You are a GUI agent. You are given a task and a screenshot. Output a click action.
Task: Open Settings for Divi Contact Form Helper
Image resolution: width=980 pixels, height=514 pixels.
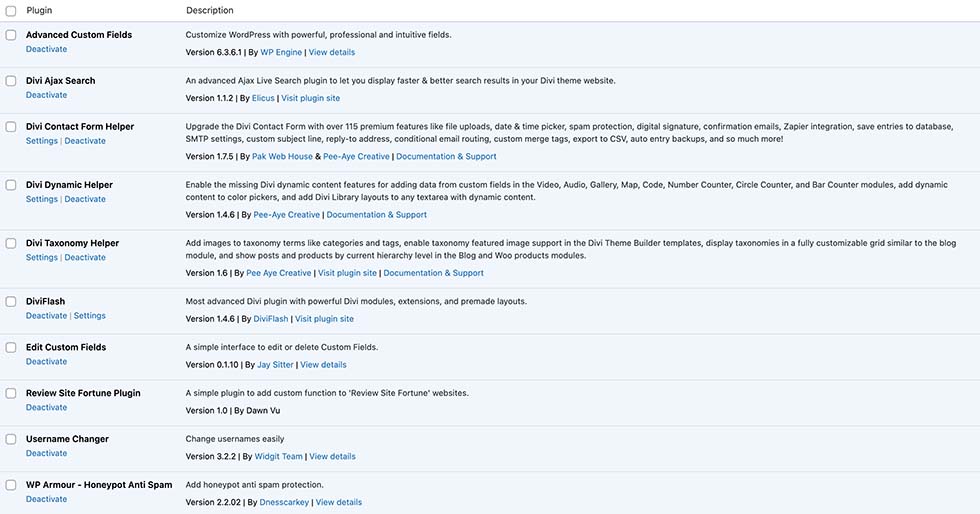(42, 141)
